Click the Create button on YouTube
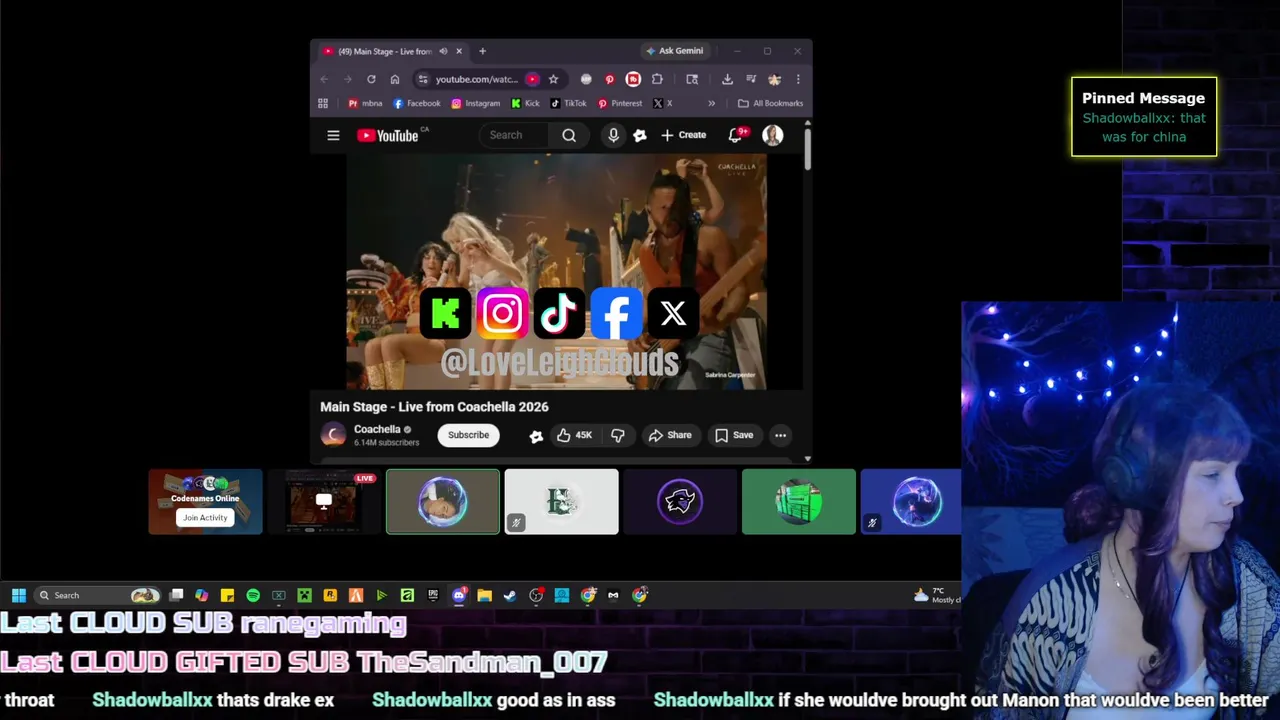Image resolution: width=1280 pixels, height=720 pixels. (683, 135)
